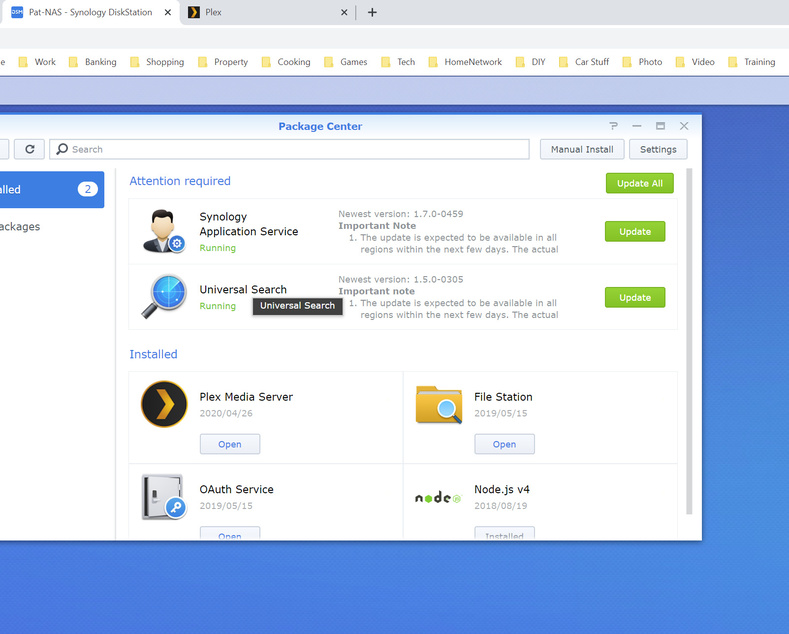The height and width of the screenshot is (634, 789).
Task: Refresh the Package Center list
Action: [x=30, y=149]
